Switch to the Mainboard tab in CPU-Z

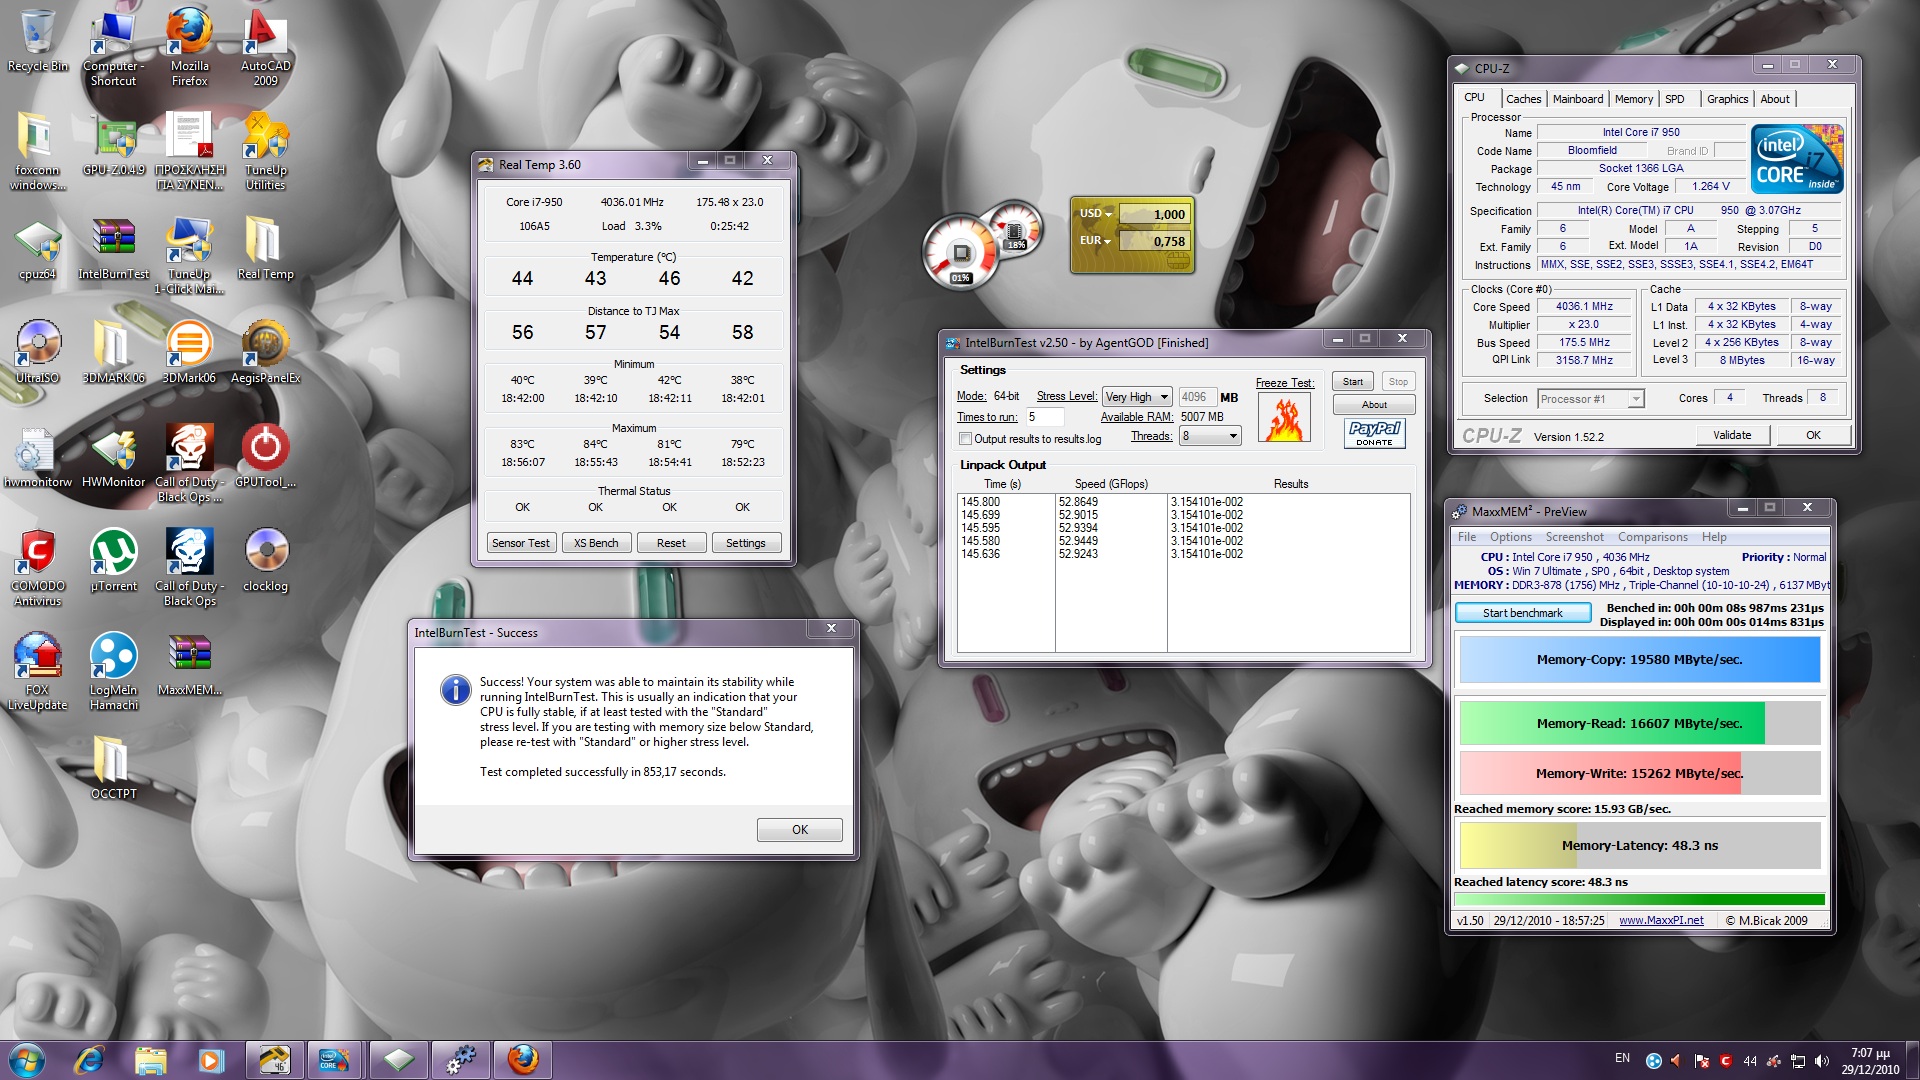tap(1577, 99)
